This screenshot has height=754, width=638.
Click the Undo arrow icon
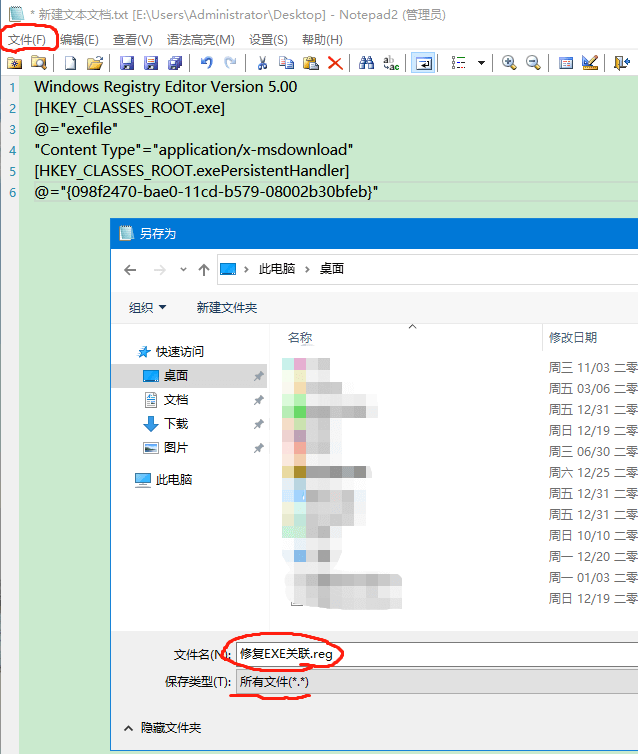coord(207,63)
